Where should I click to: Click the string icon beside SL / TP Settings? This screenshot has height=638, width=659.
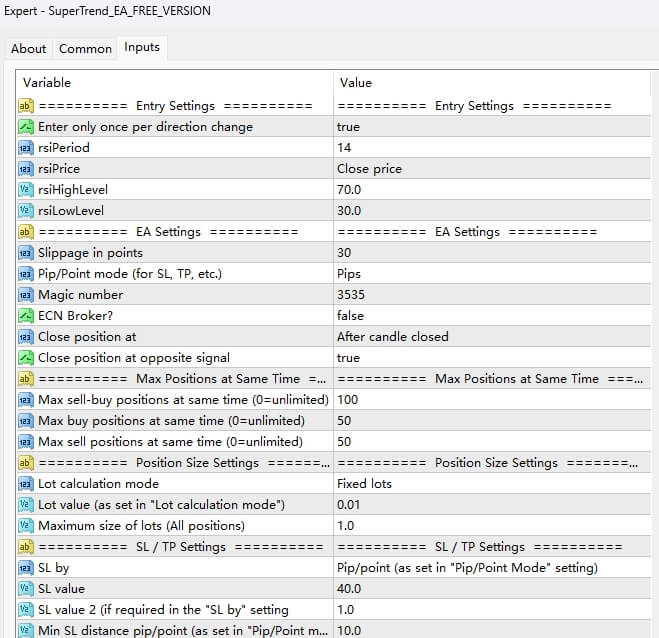[x=26, y=547]
